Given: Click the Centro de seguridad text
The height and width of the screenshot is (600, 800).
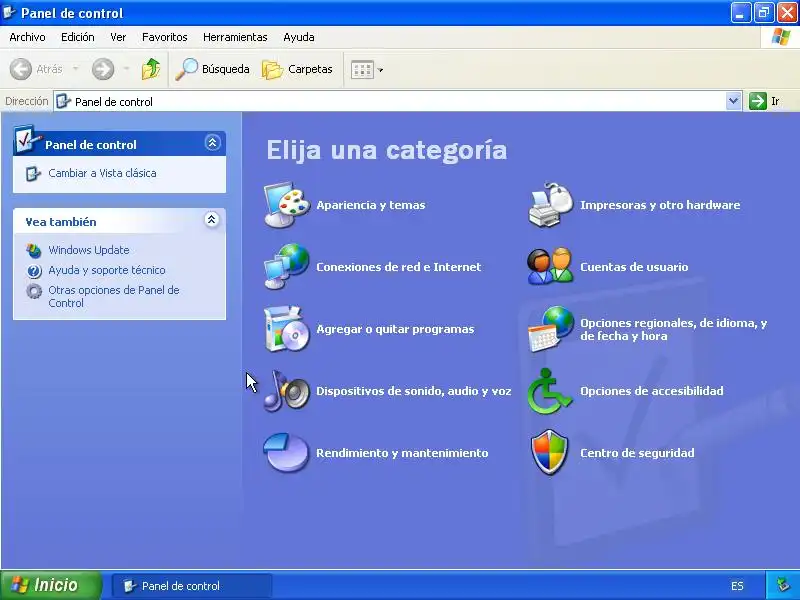Looking at the screenshot, I should [637, 453].
